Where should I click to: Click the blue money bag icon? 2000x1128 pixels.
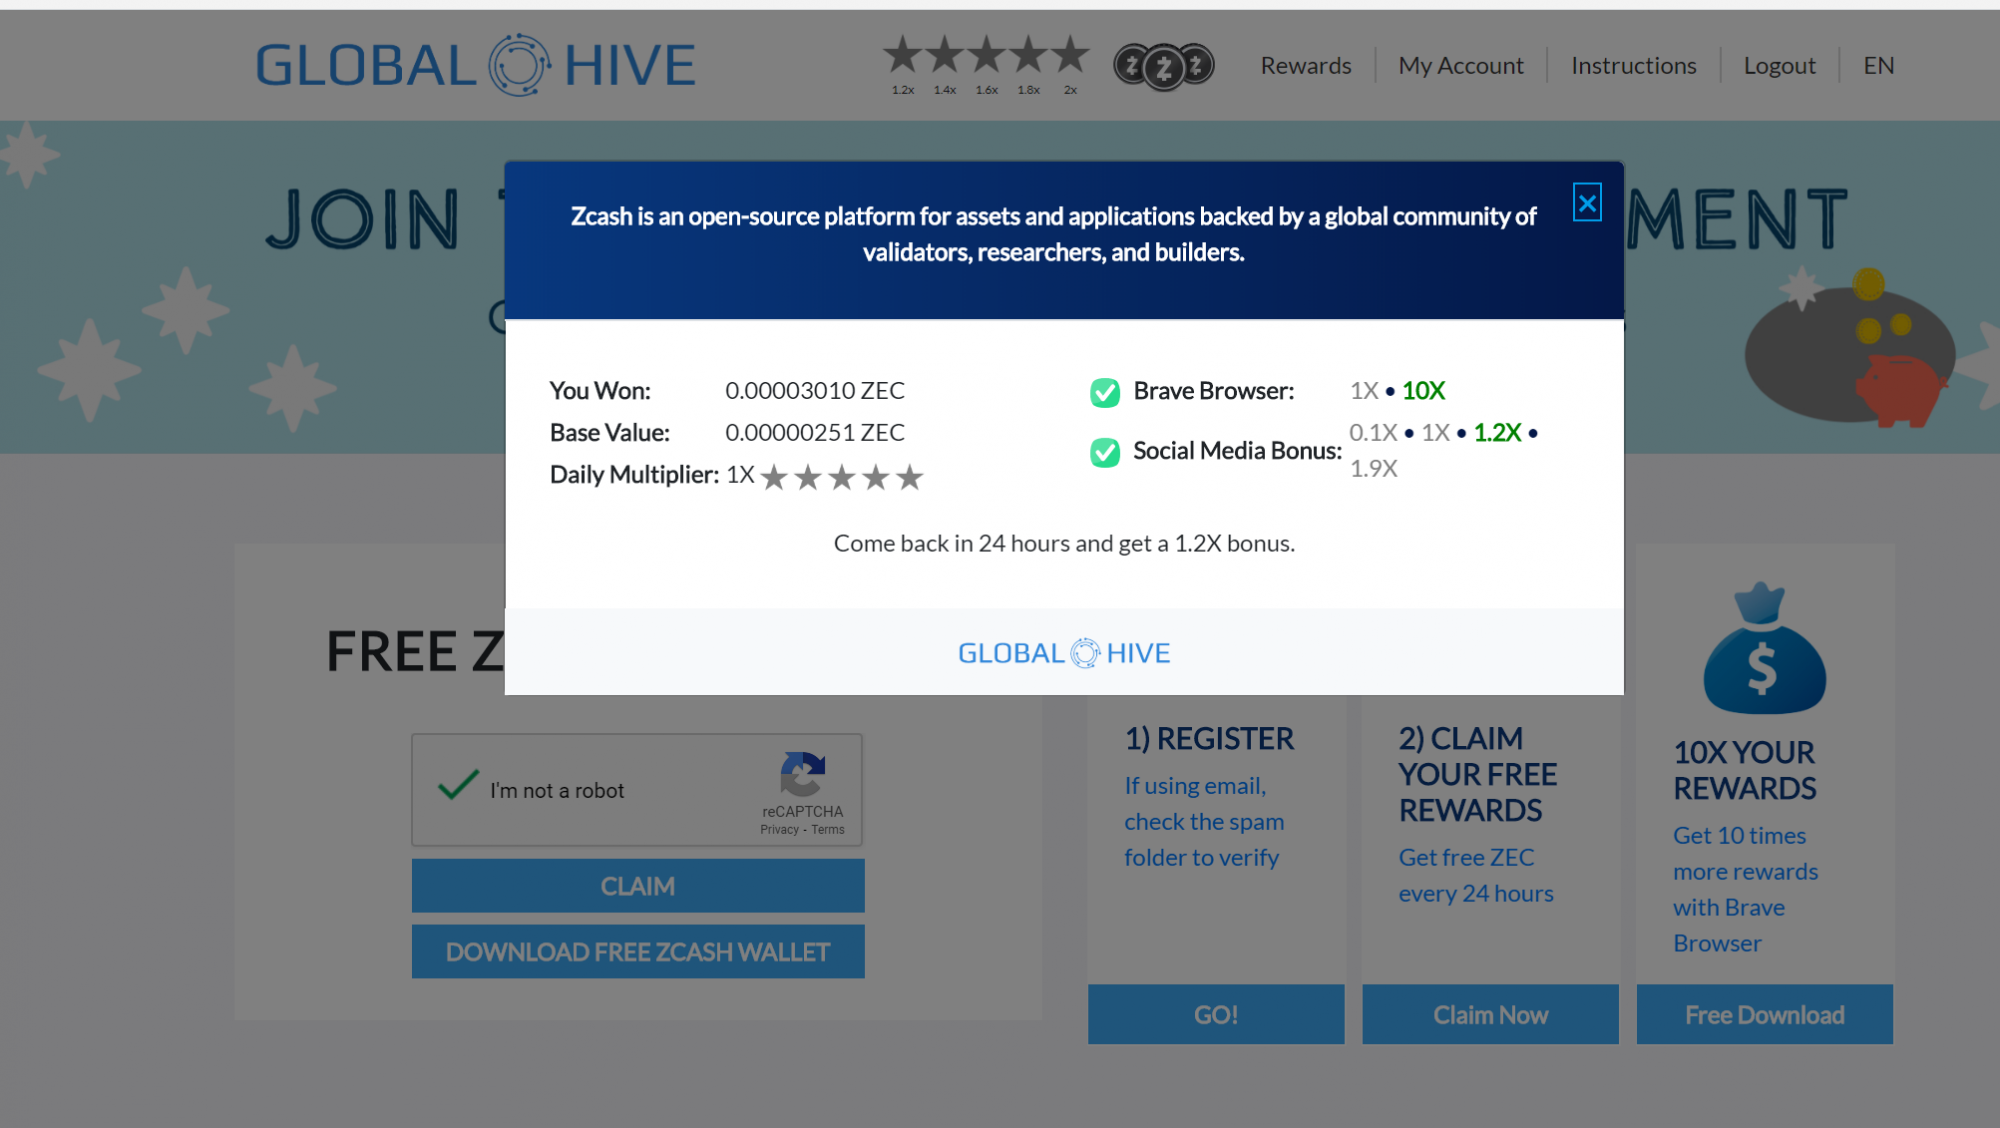click(1764, 648)
